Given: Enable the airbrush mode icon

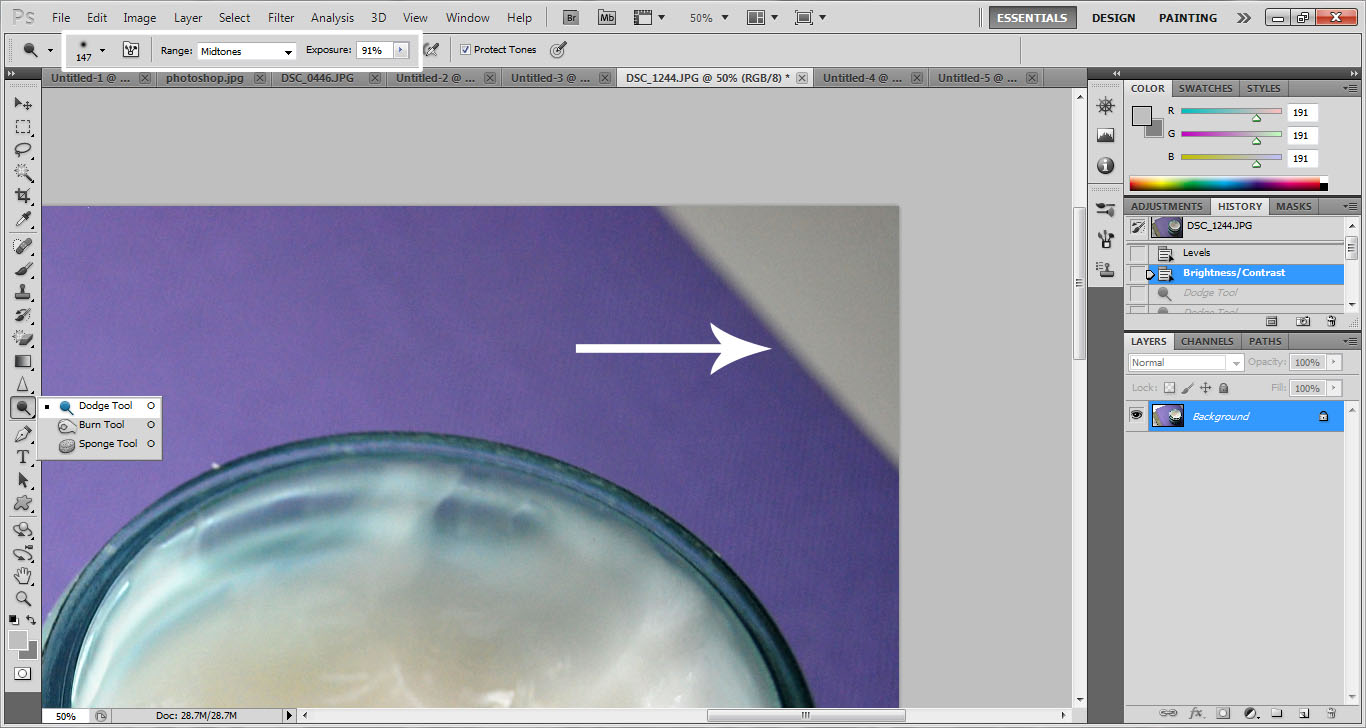Looking at the screenshot, I should coord(432,49).
